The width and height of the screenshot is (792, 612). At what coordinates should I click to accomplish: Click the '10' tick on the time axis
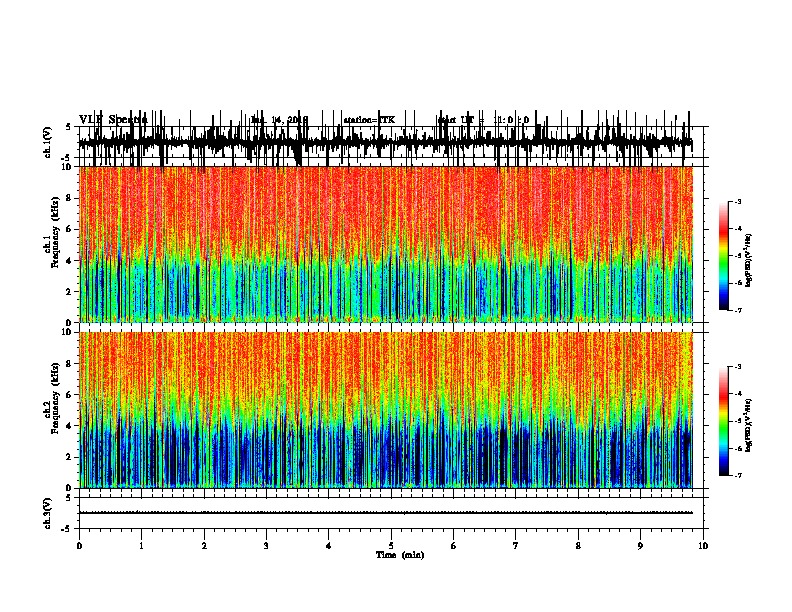coord(703,546)
